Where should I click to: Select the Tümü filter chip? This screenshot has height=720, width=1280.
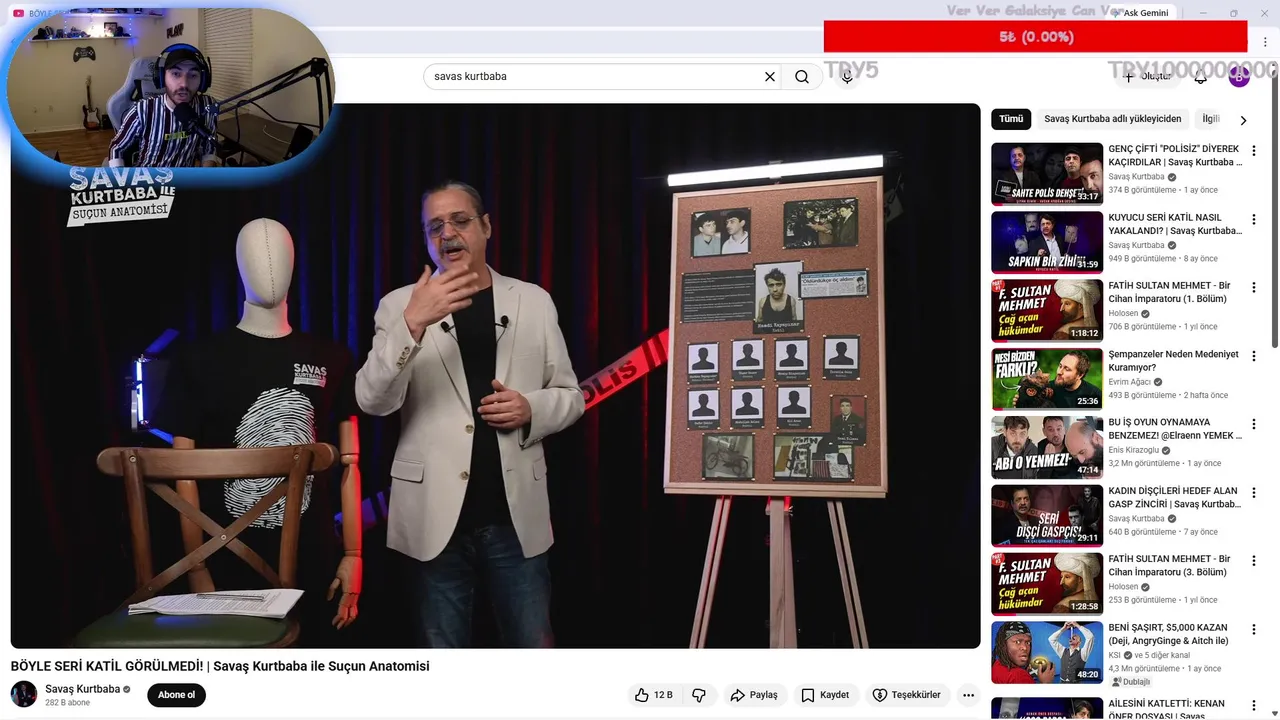coord(1011,119)
